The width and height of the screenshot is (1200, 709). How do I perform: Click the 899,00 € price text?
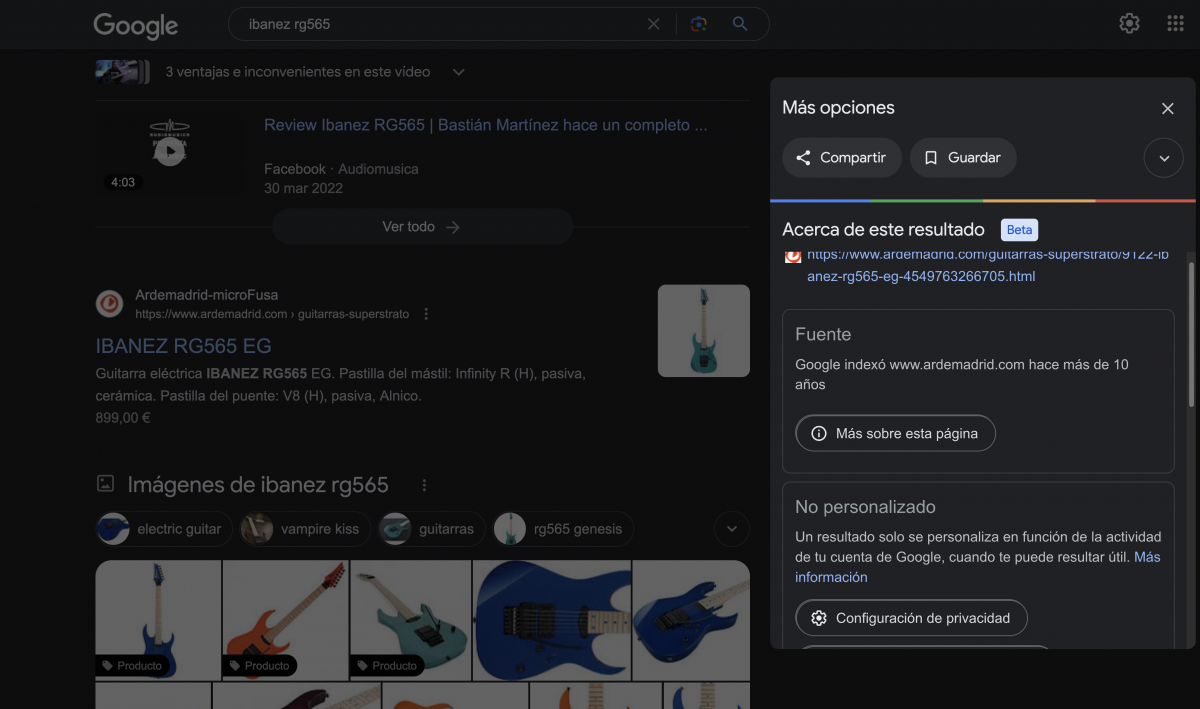(123, 418)
